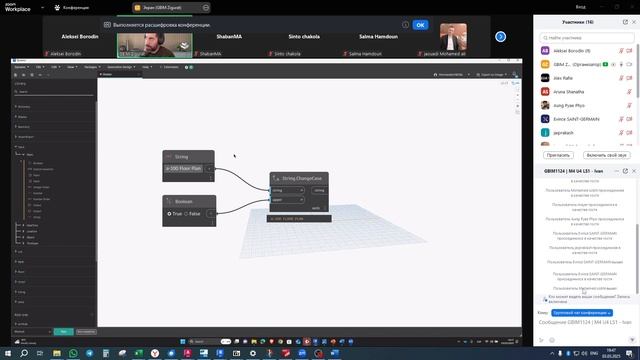This screenshot has width=640, height=360.
Task: Expand the Location group under Input
Action: (29, 231)
